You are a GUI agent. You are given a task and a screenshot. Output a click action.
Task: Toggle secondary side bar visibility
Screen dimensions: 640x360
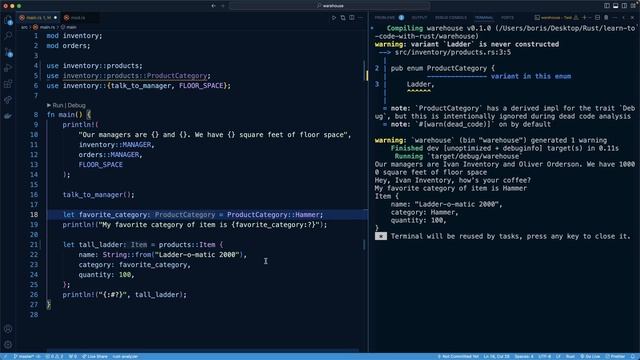[x=624, y=6]
